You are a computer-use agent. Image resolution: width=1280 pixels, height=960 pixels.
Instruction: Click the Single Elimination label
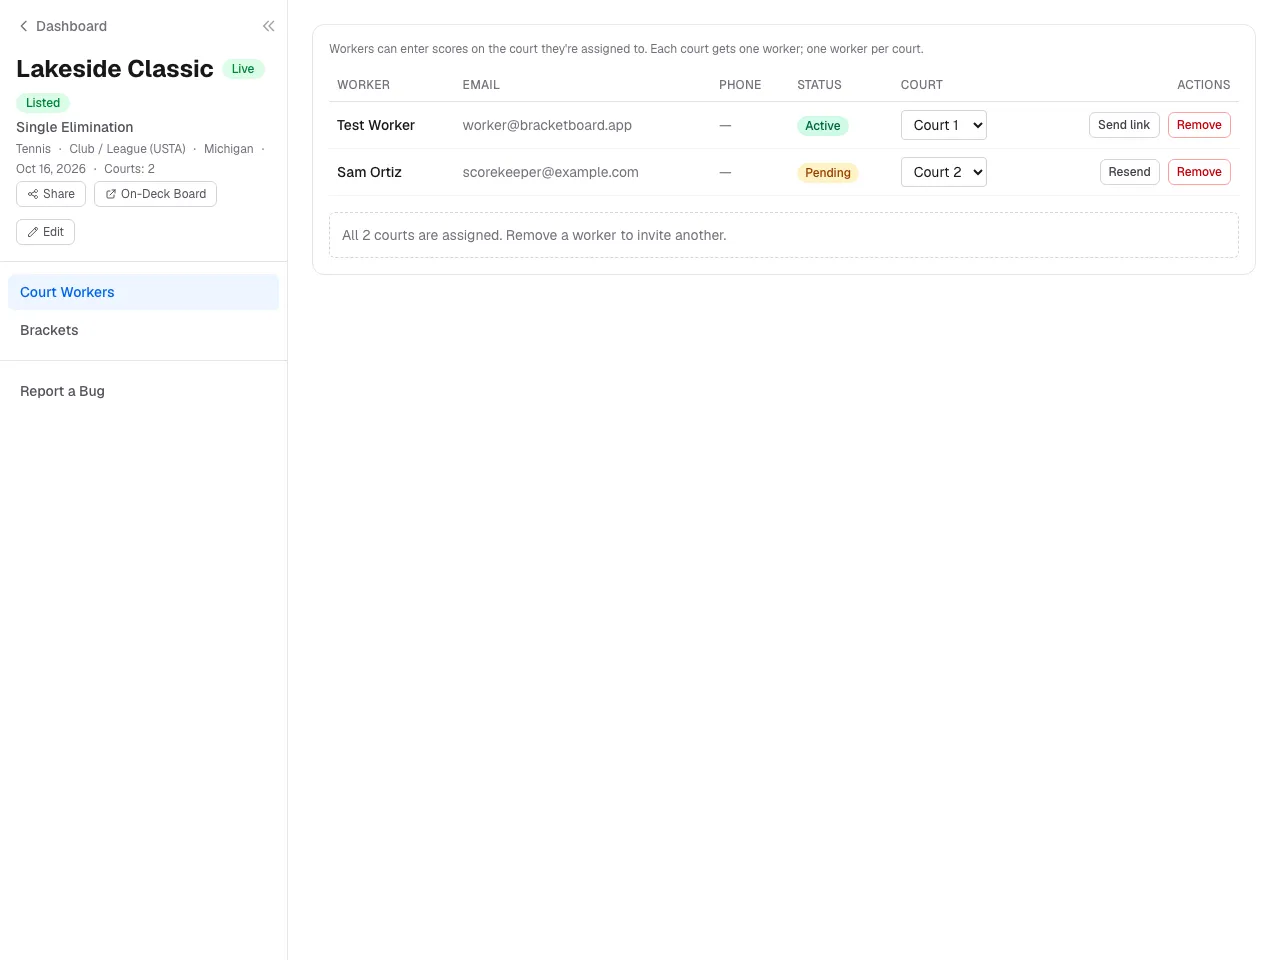75,127
